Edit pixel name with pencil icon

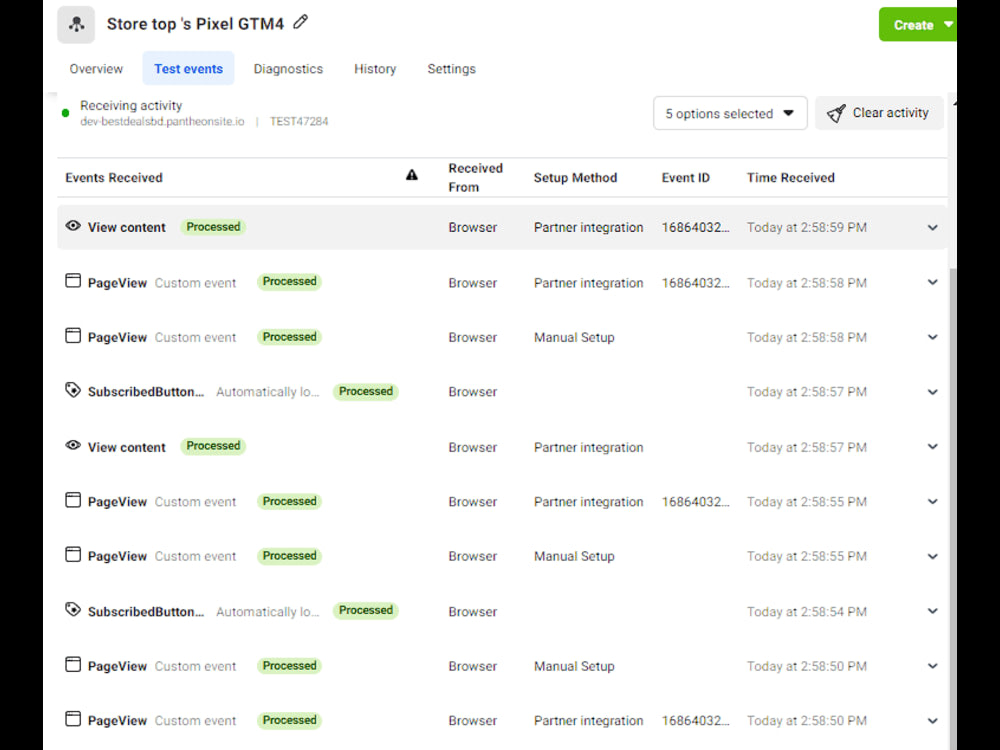pyautogui.click(x=300, y=22)
